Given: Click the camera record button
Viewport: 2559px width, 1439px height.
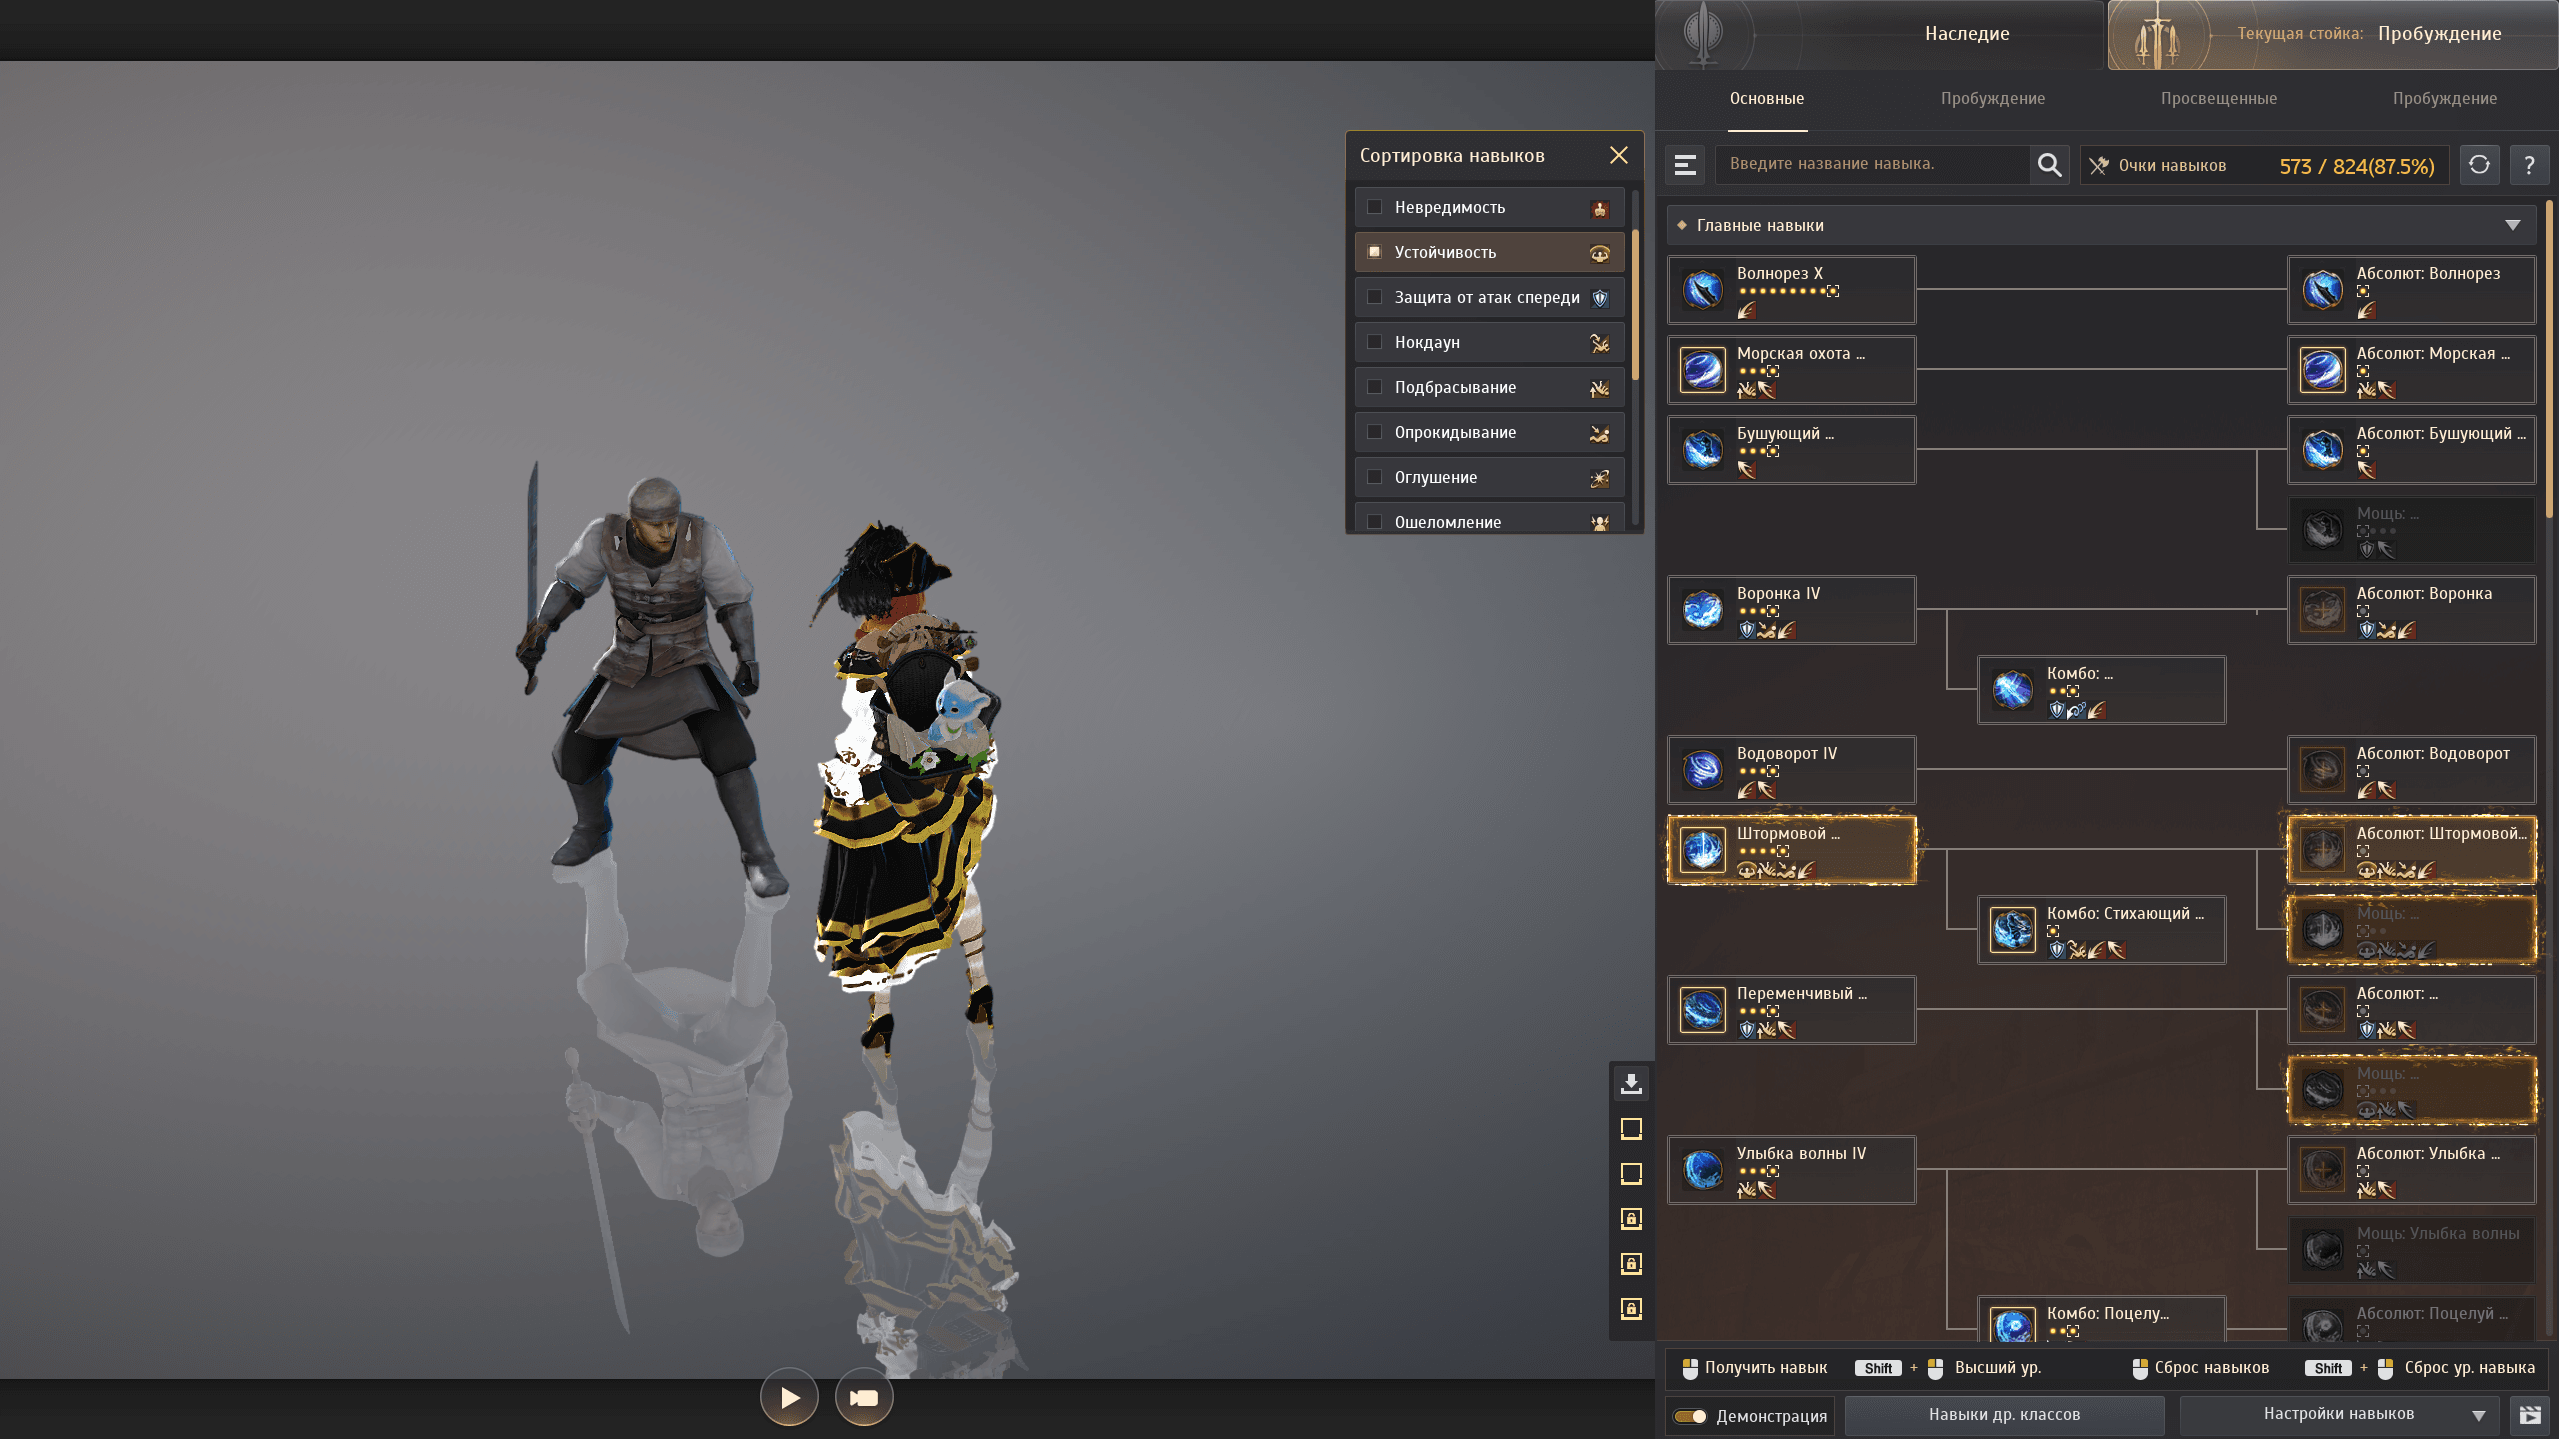Looking at the screenshot, I should click(x=864, y=1397).
